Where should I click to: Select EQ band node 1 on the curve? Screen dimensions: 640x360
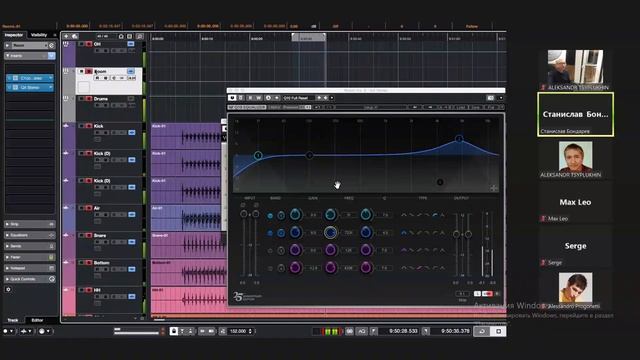[x=258, y=156]
